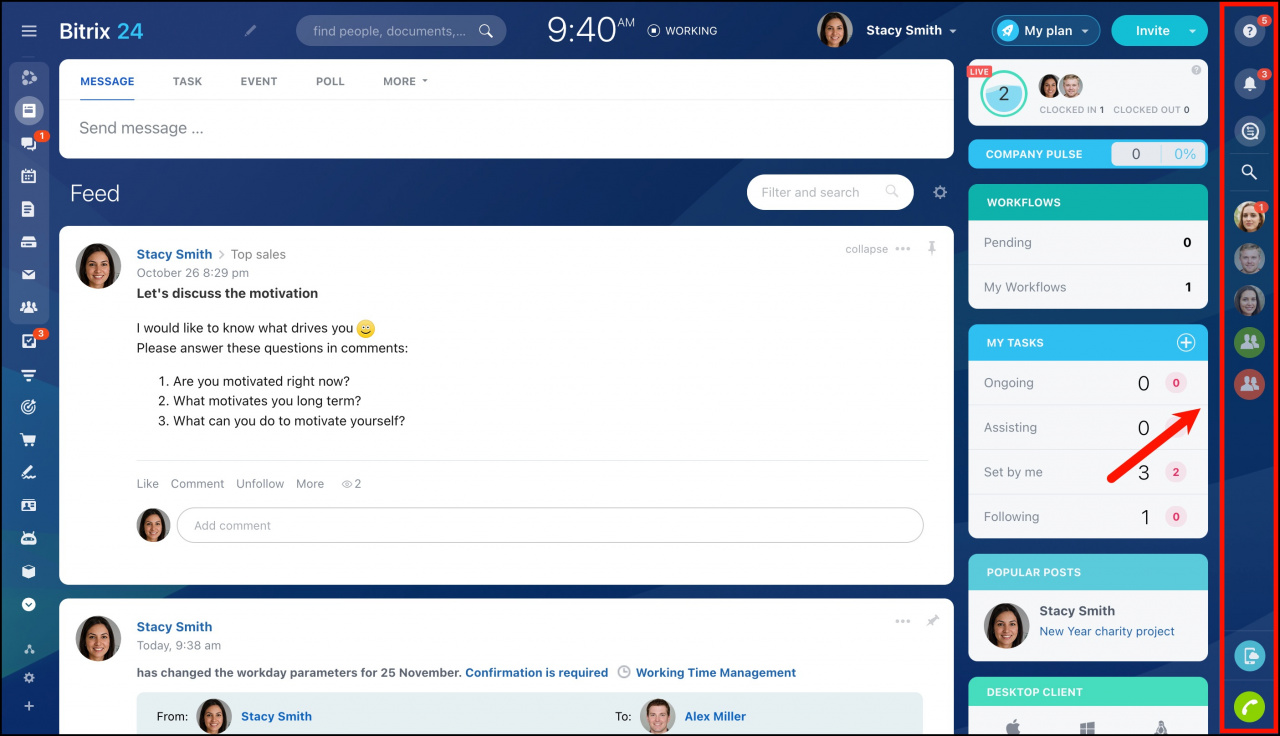Expand the Invite button dropdown arrow

(x=1192, y=31)
